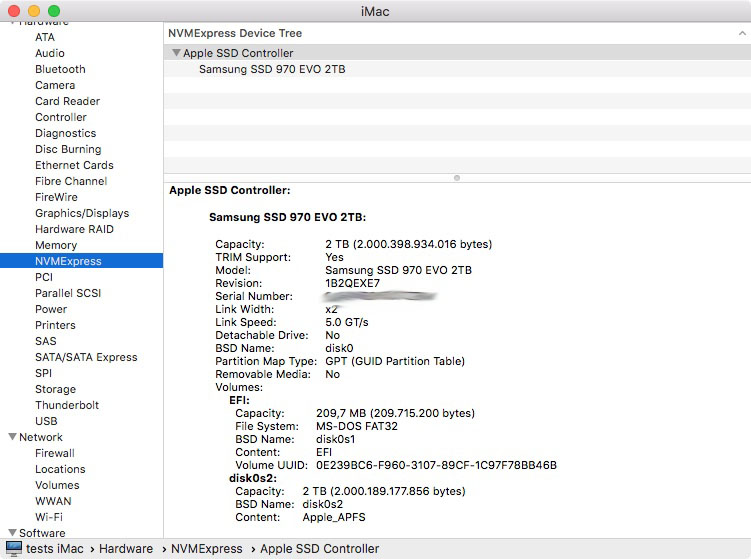Click Apple SSD Controller in the path bar
This screenshot has height=559, width=751.
coord(319,549)
